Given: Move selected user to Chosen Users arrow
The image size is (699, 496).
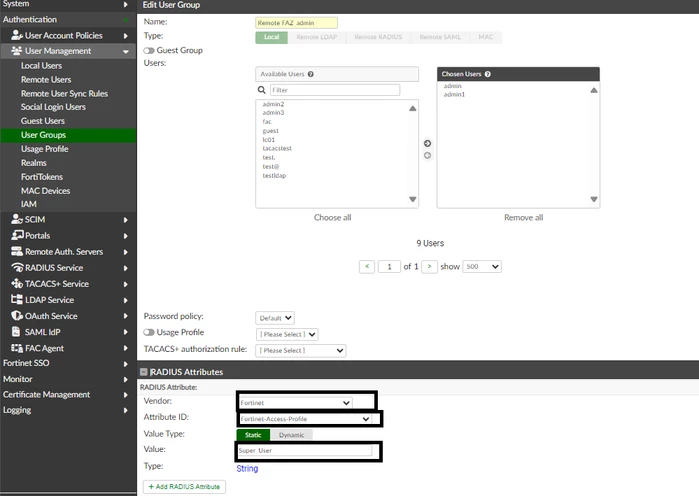Looking at the screenshot, I should [428, 143].
